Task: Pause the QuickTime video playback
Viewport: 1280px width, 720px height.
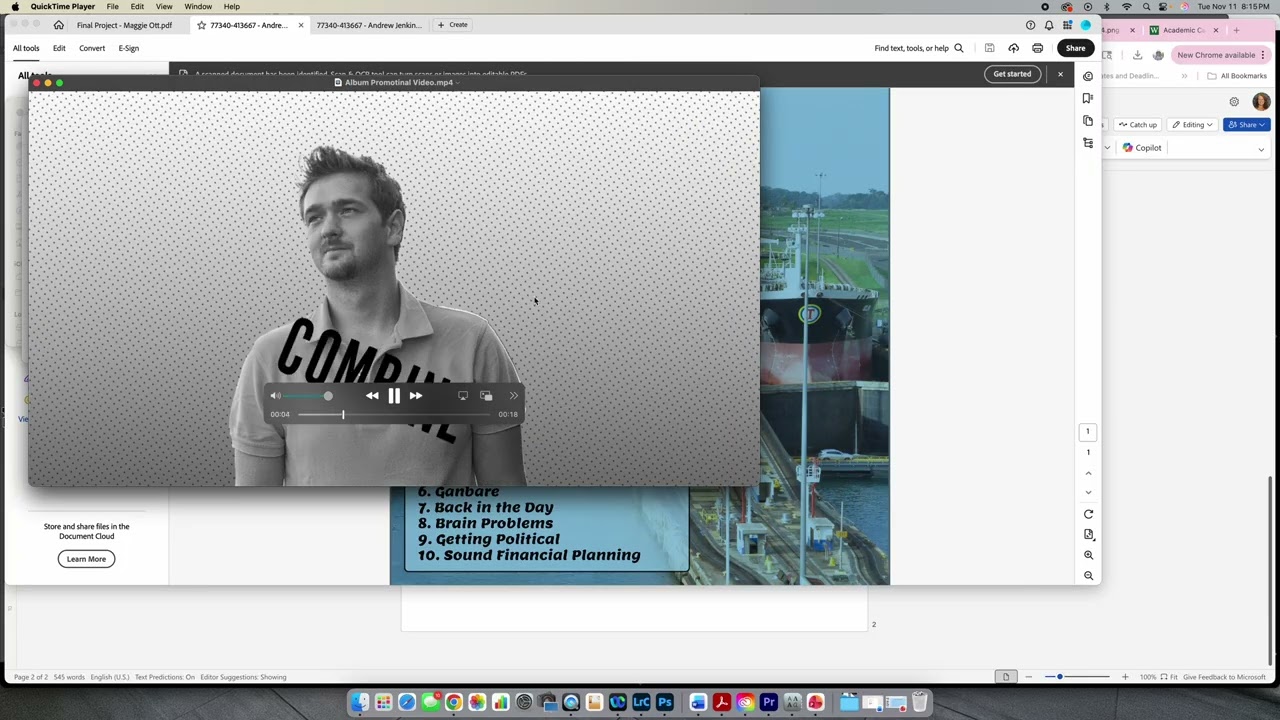Action: coord(394,396)
